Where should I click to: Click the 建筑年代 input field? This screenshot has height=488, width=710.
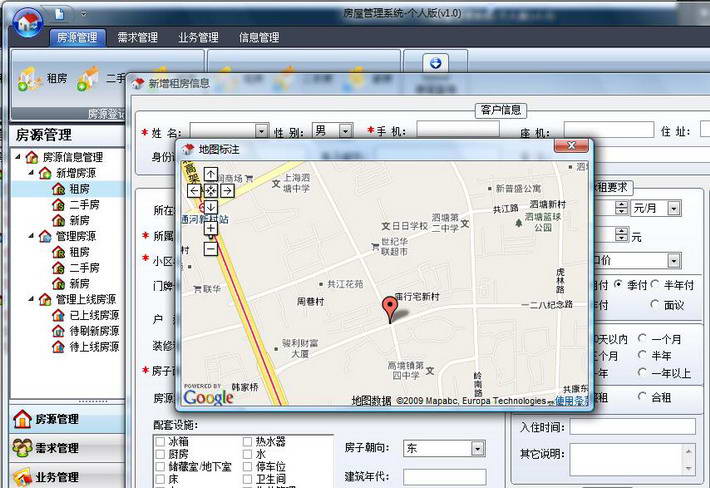(445, 477)
